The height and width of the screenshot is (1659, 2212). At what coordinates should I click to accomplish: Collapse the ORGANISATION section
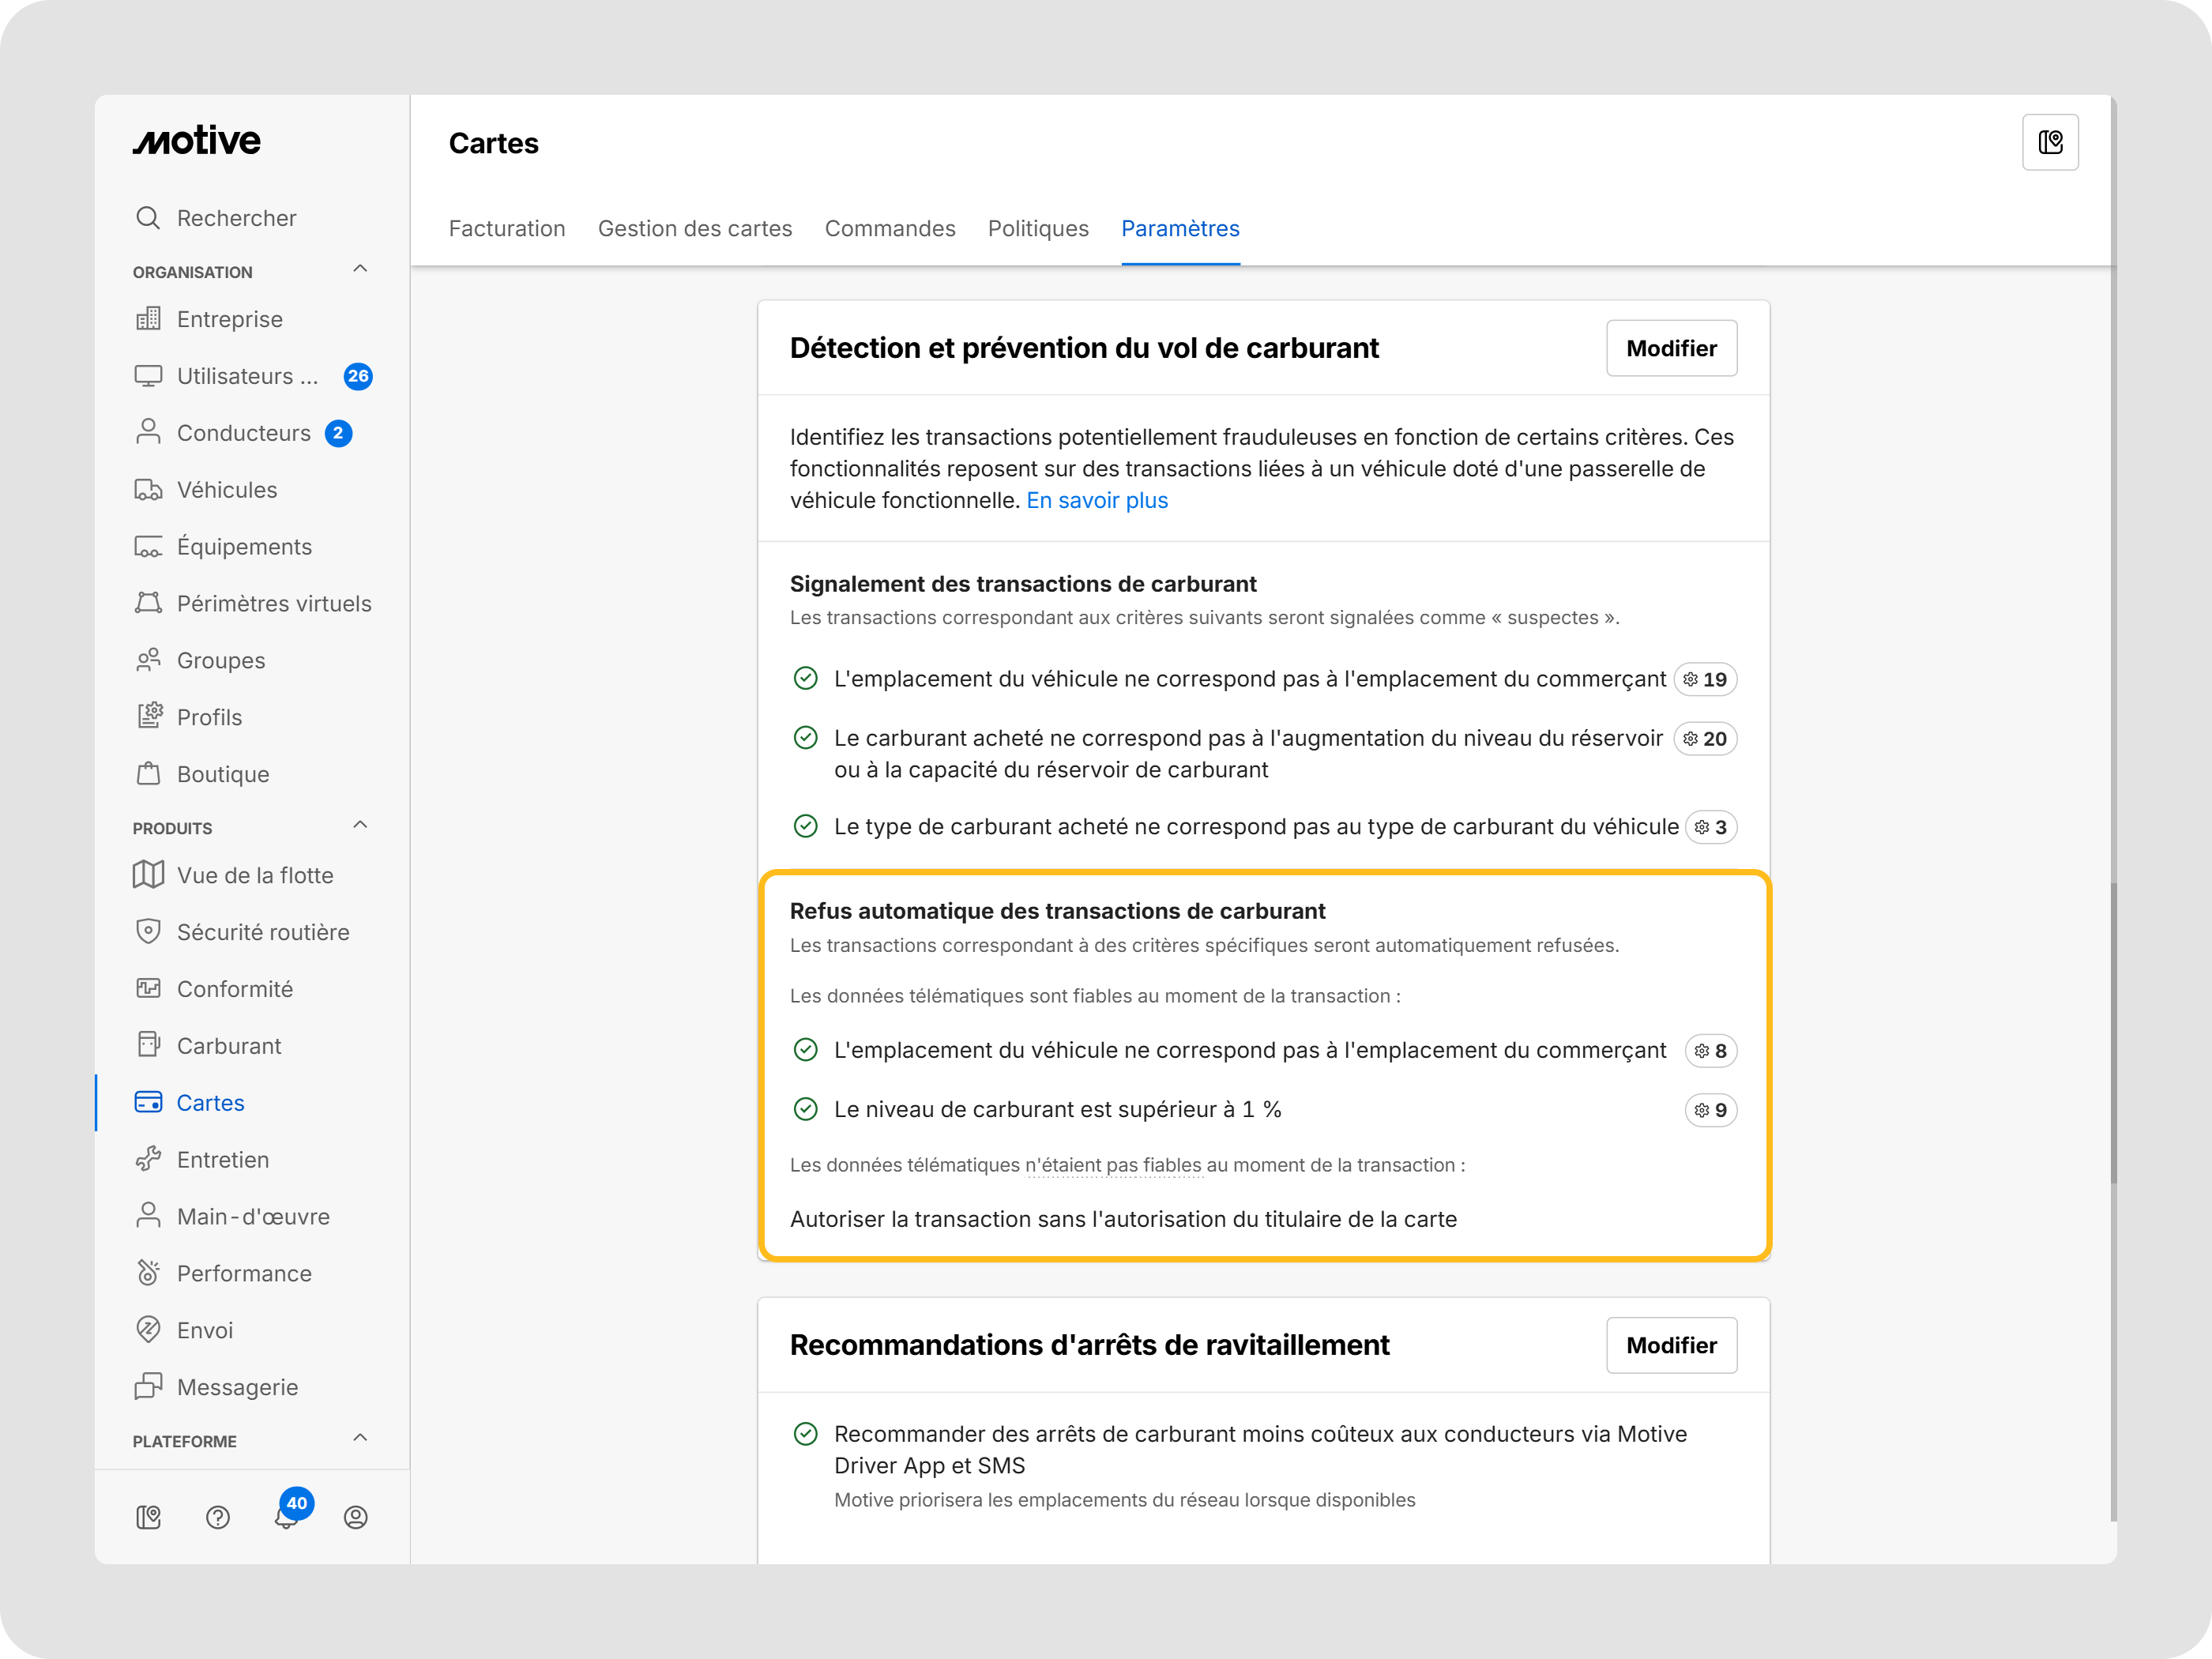(x=360, y=268)
